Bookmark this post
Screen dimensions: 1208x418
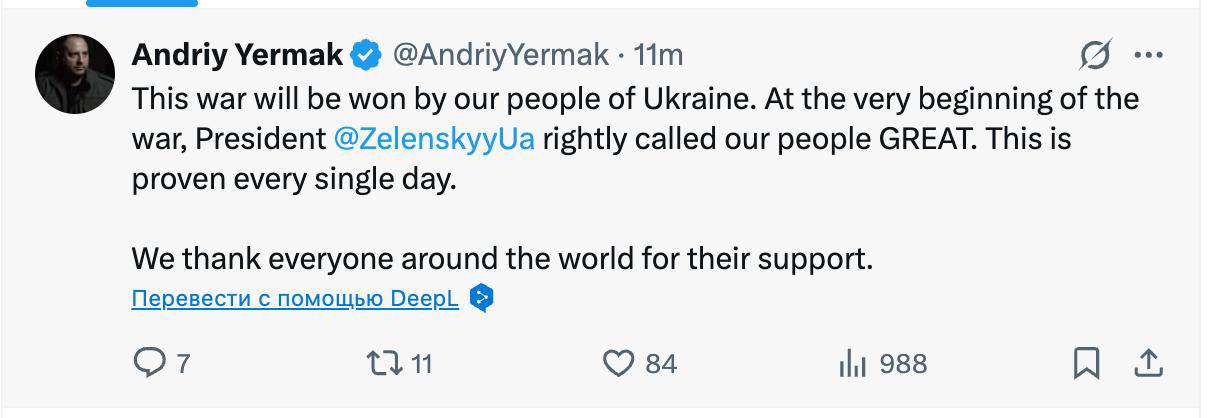point(1086,363)
